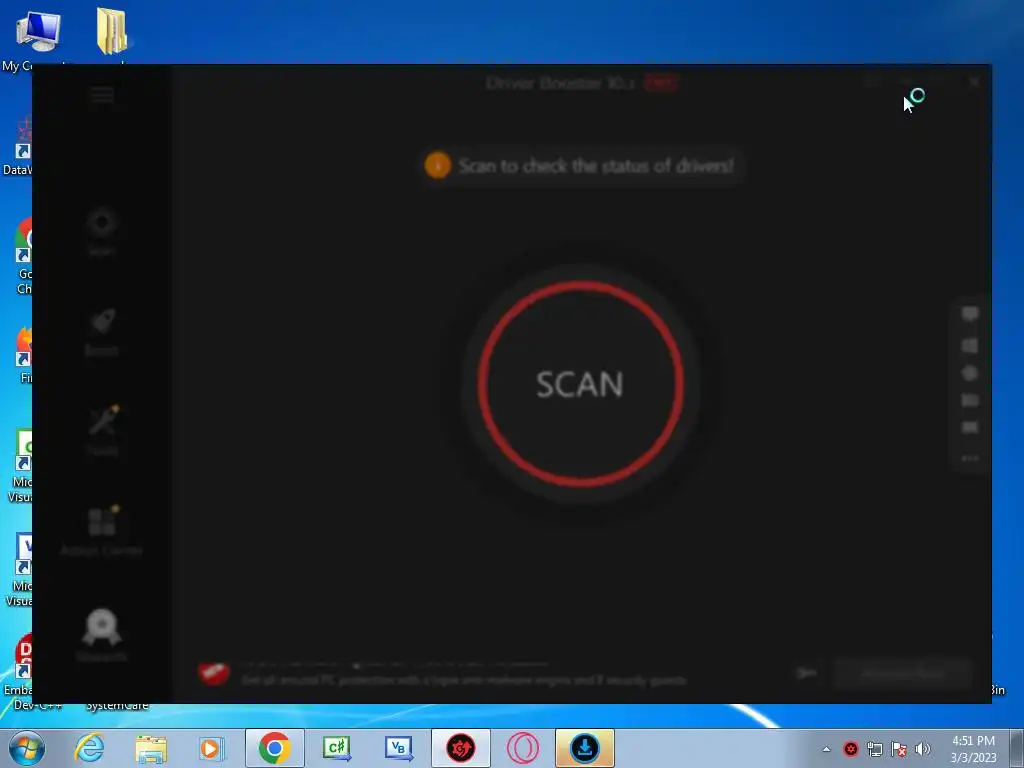
Task: Click Show Desktop strip at taskbar end
Action: tap(1017, 748)
